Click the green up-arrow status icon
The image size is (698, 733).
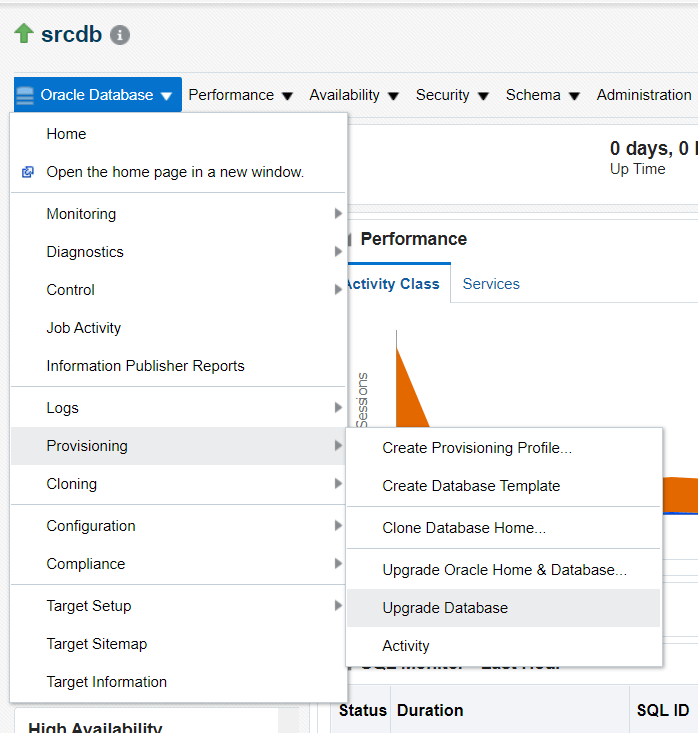pyautogui.click(x=24, y=34)
